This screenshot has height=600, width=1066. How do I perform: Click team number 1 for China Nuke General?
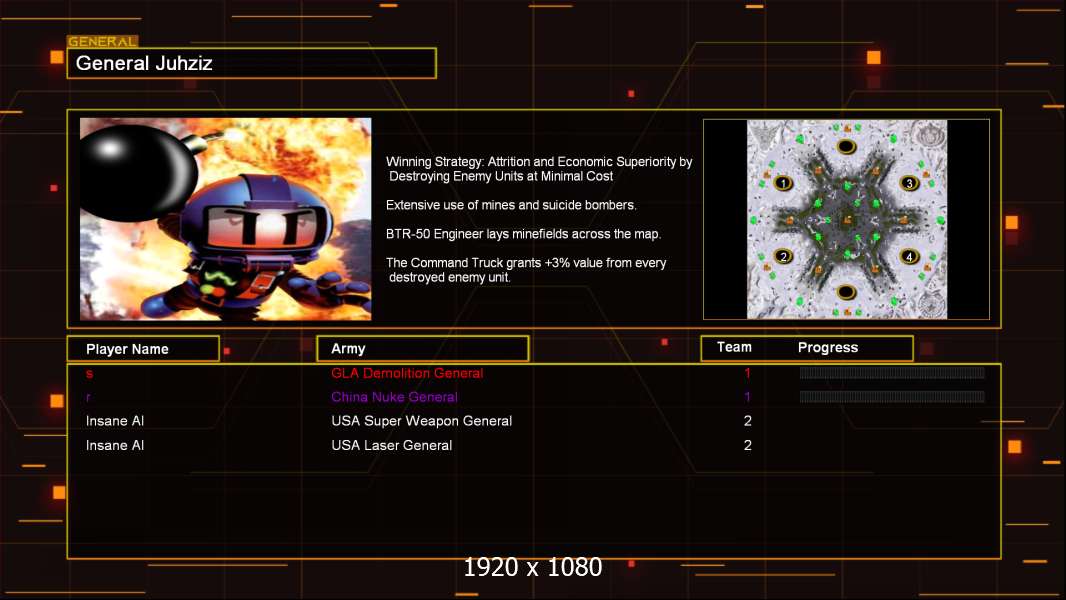(747, 397)
